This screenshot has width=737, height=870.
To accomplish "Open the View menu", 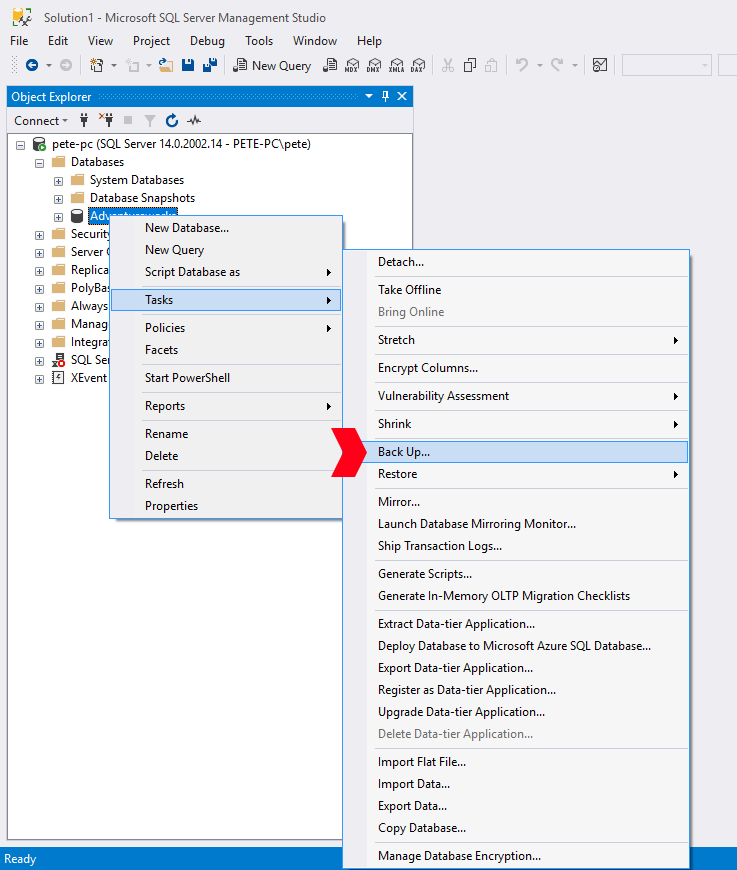I will pyautogui.click(x=100, y=41).
